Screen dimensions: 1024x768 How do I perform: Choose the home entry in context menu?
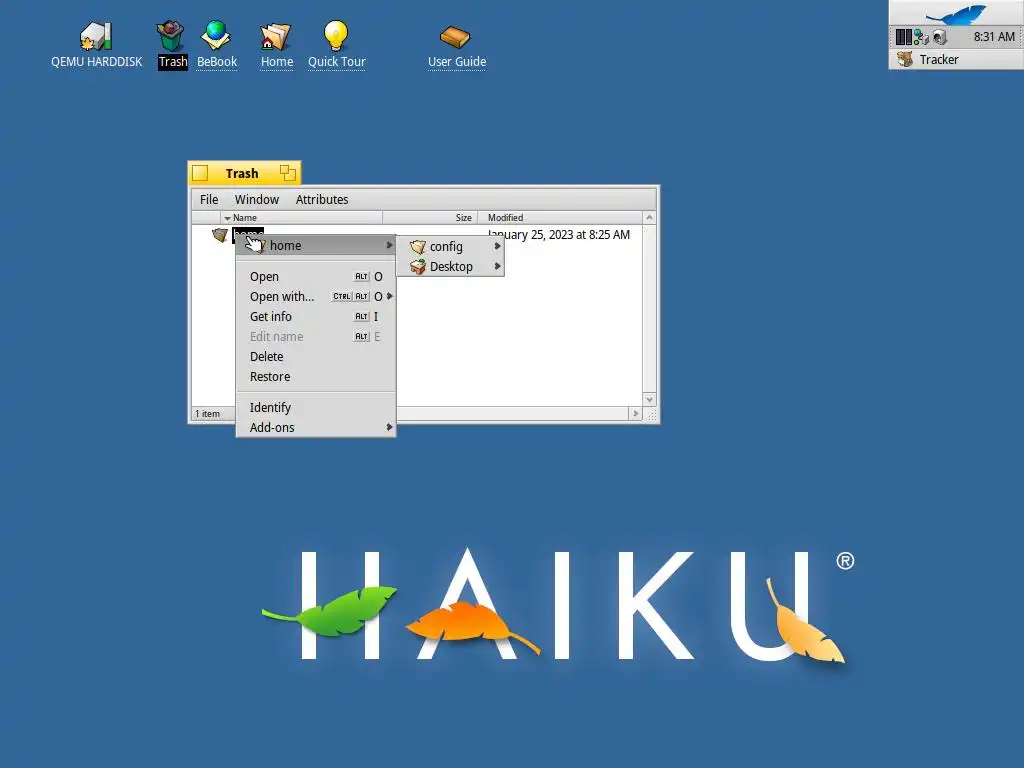tap(316, 246)
